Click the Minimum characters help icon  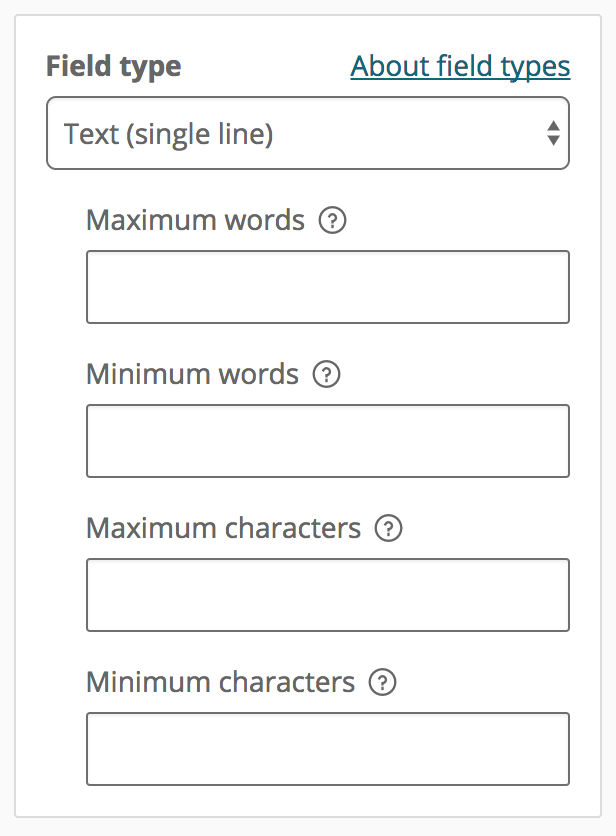(x=381, y=682)
